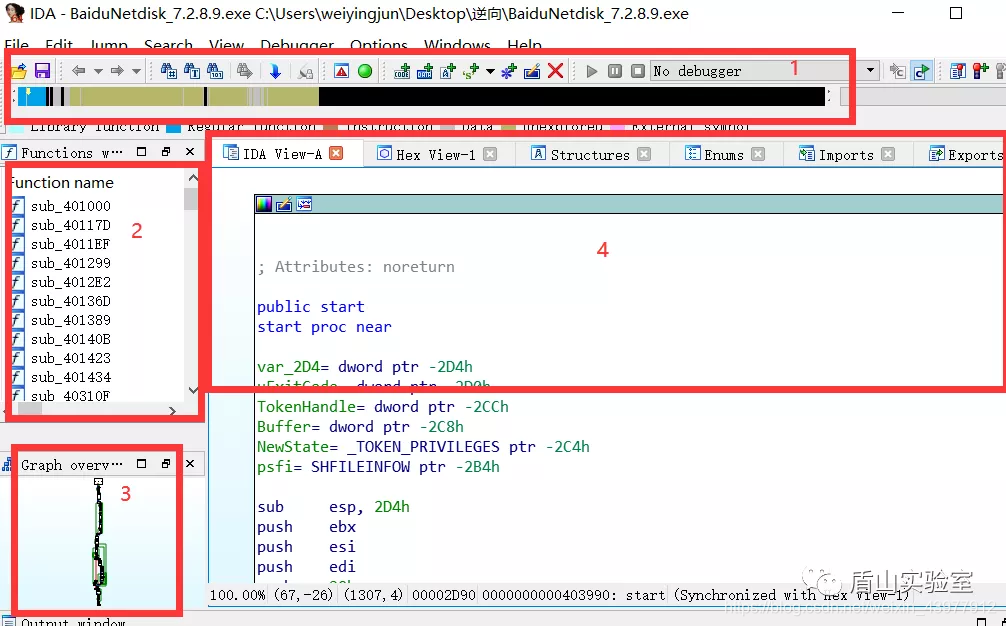Select function sub_40136D in the list

point(71,301)
